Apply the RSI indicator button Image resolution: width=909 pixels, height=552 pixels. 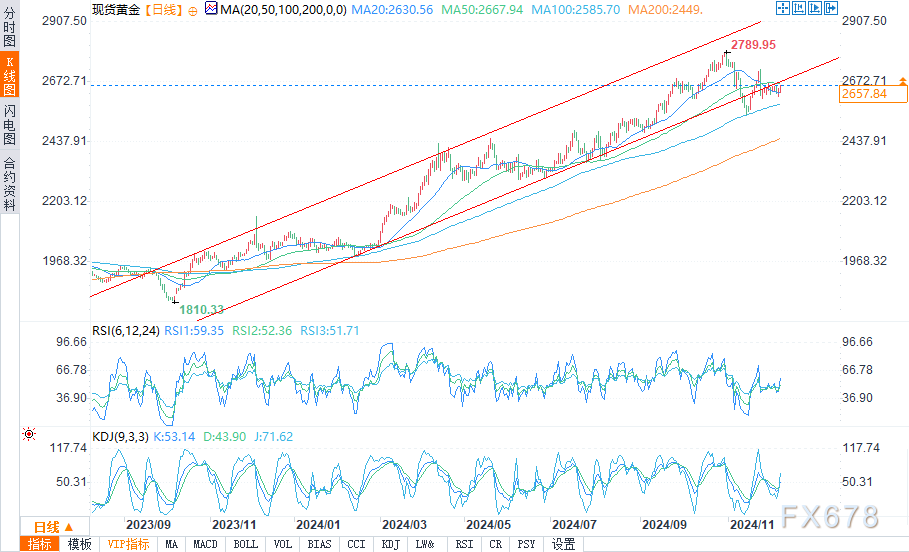(464, 544)
